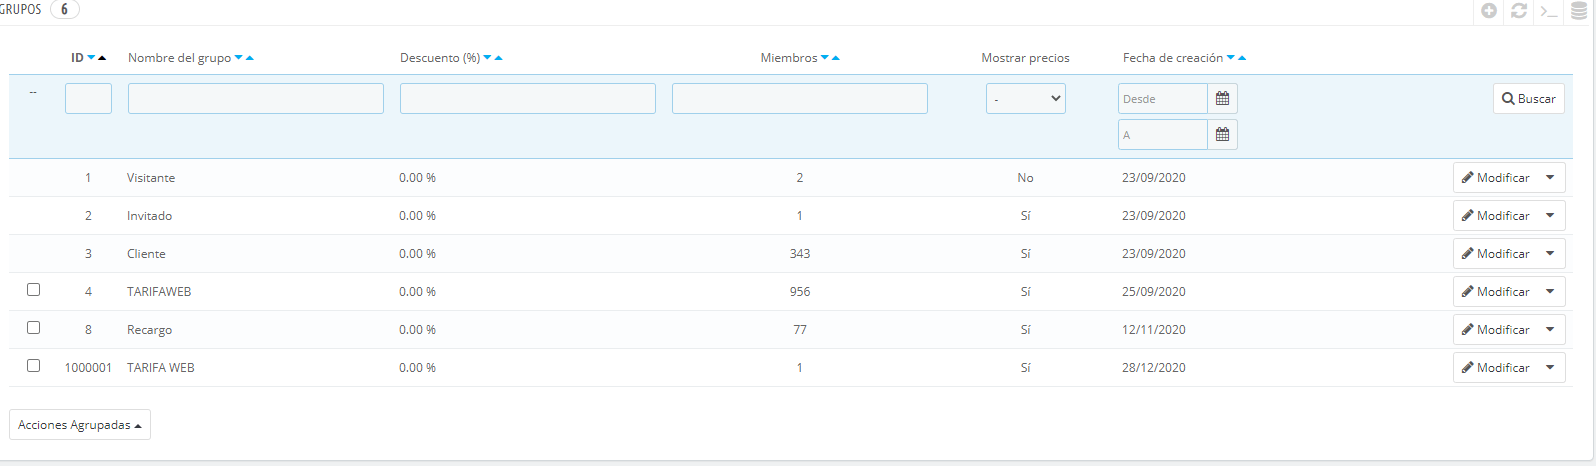Click the add new group plus icon
1596x466 pixels.
click(1489, 11)
